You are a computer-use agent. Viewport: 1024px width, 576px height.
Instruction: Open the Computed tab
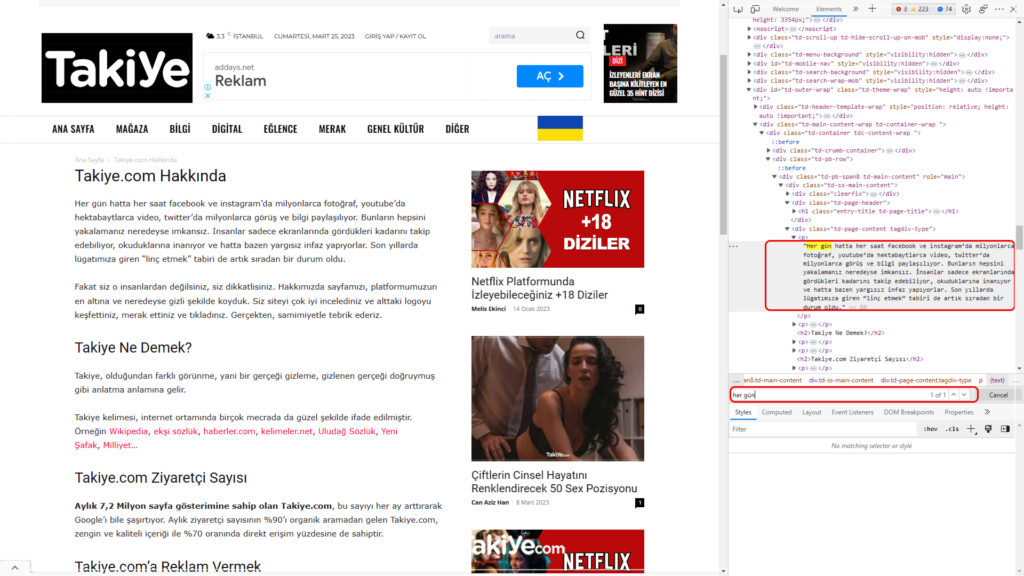click(776, 412)
